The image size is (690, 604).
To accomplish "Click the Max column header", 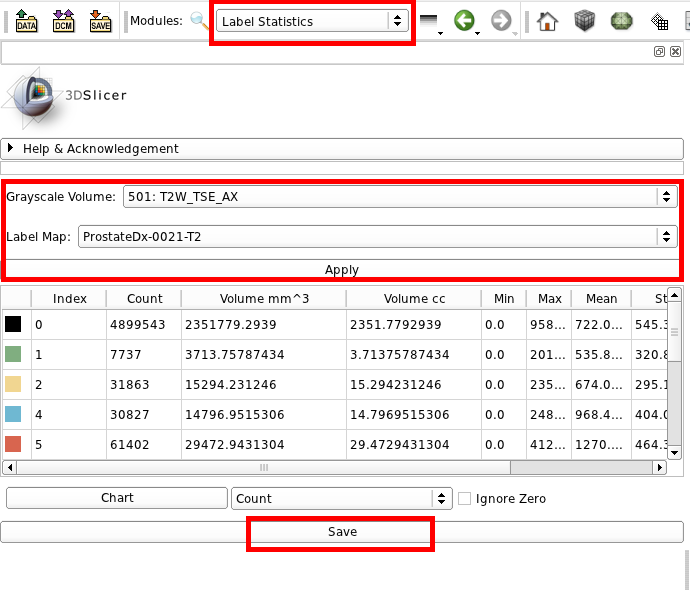I will coord(549,299).
